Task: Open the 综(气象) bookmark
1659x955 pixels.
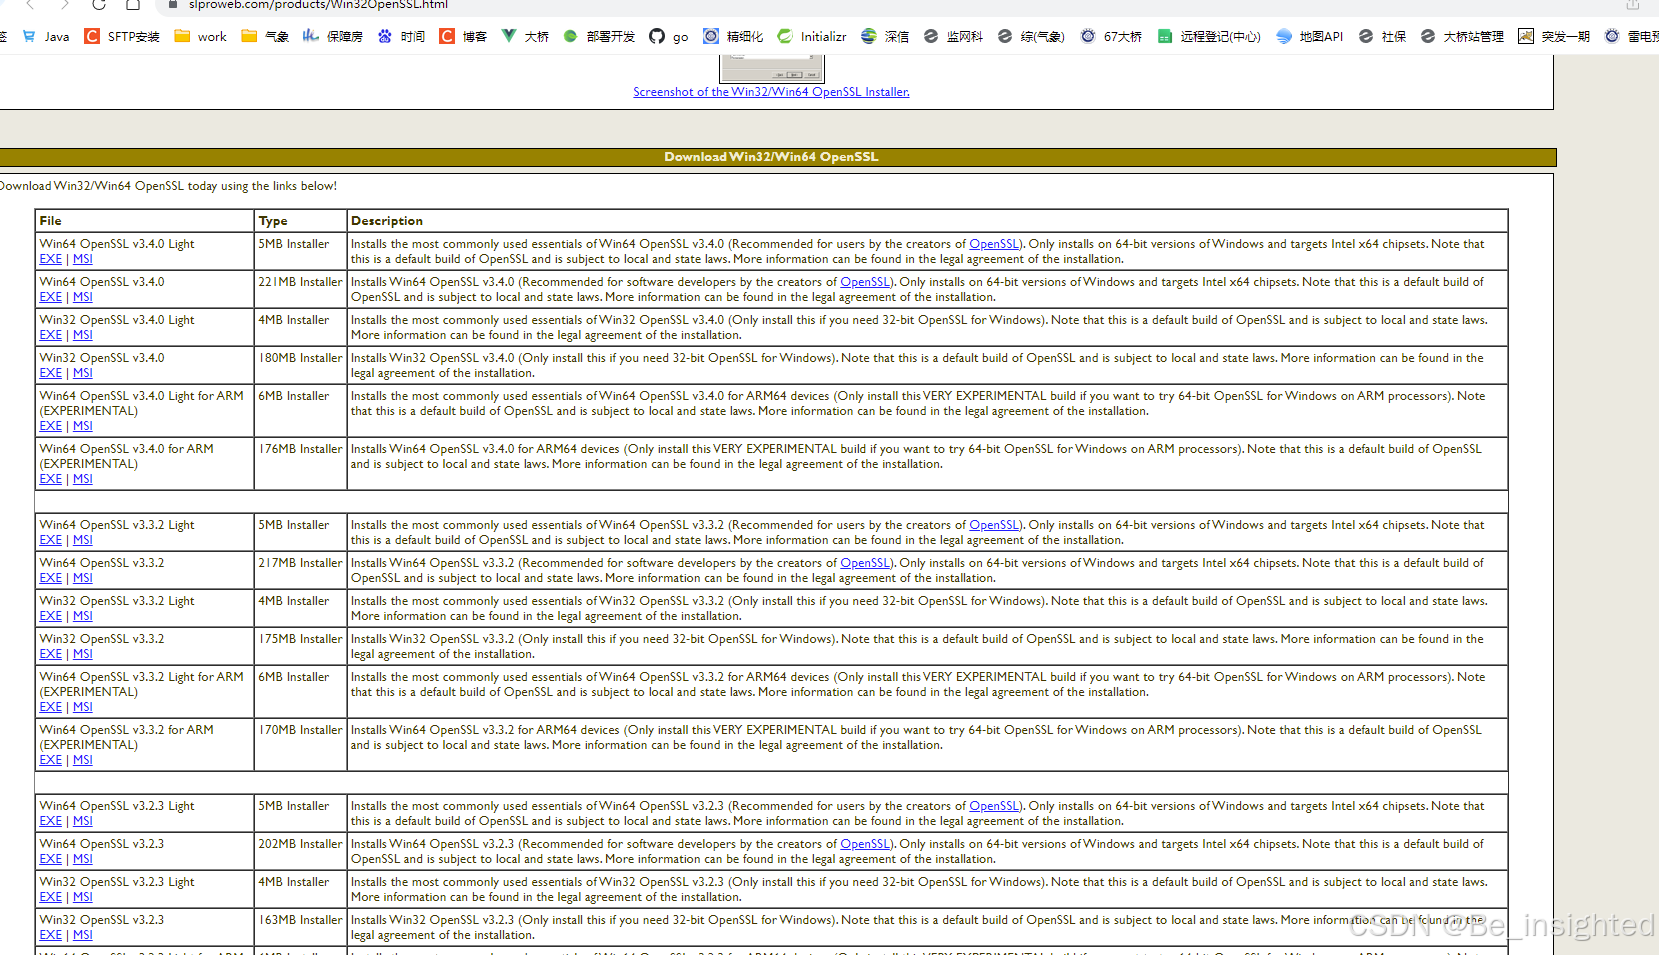Action: coord(1031,37)
